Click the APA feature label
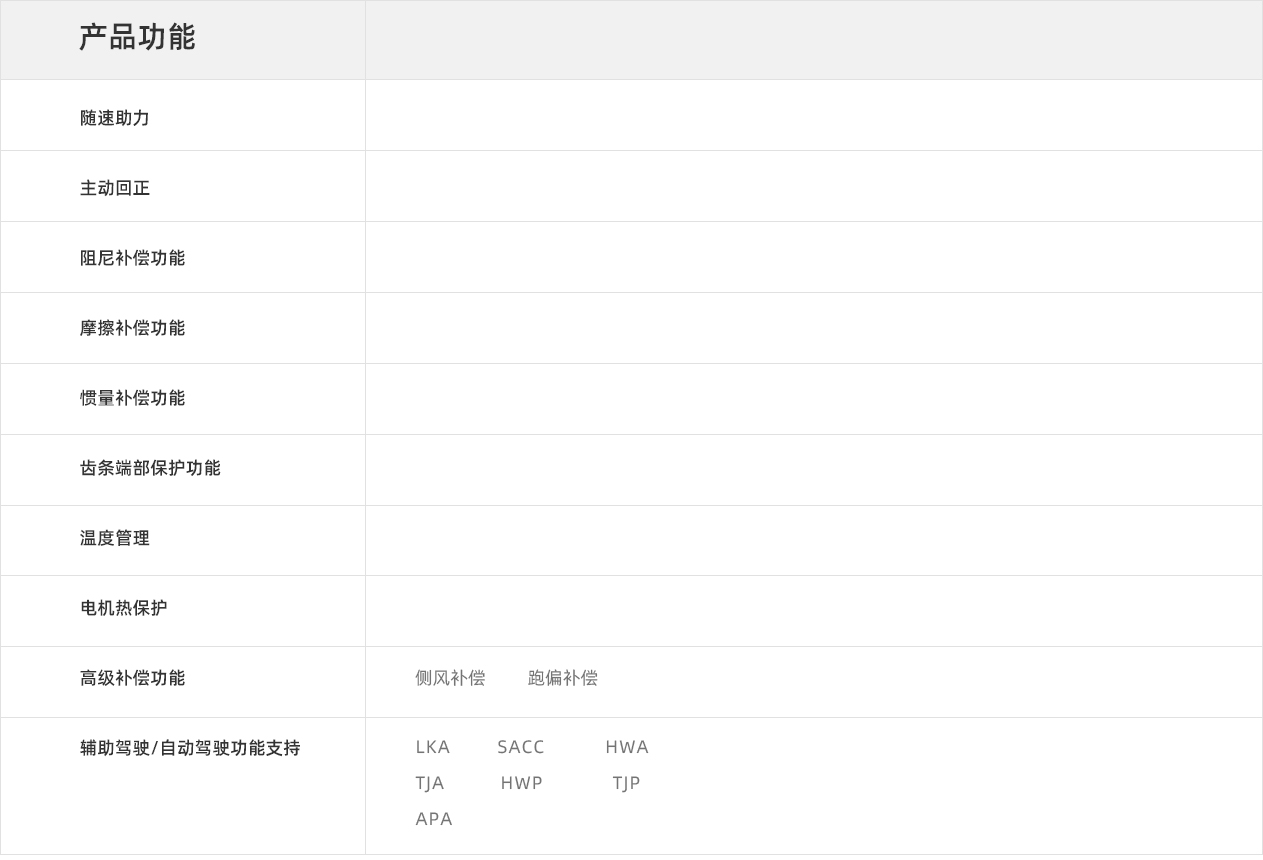1263x860 pixels. coord(434,819)
